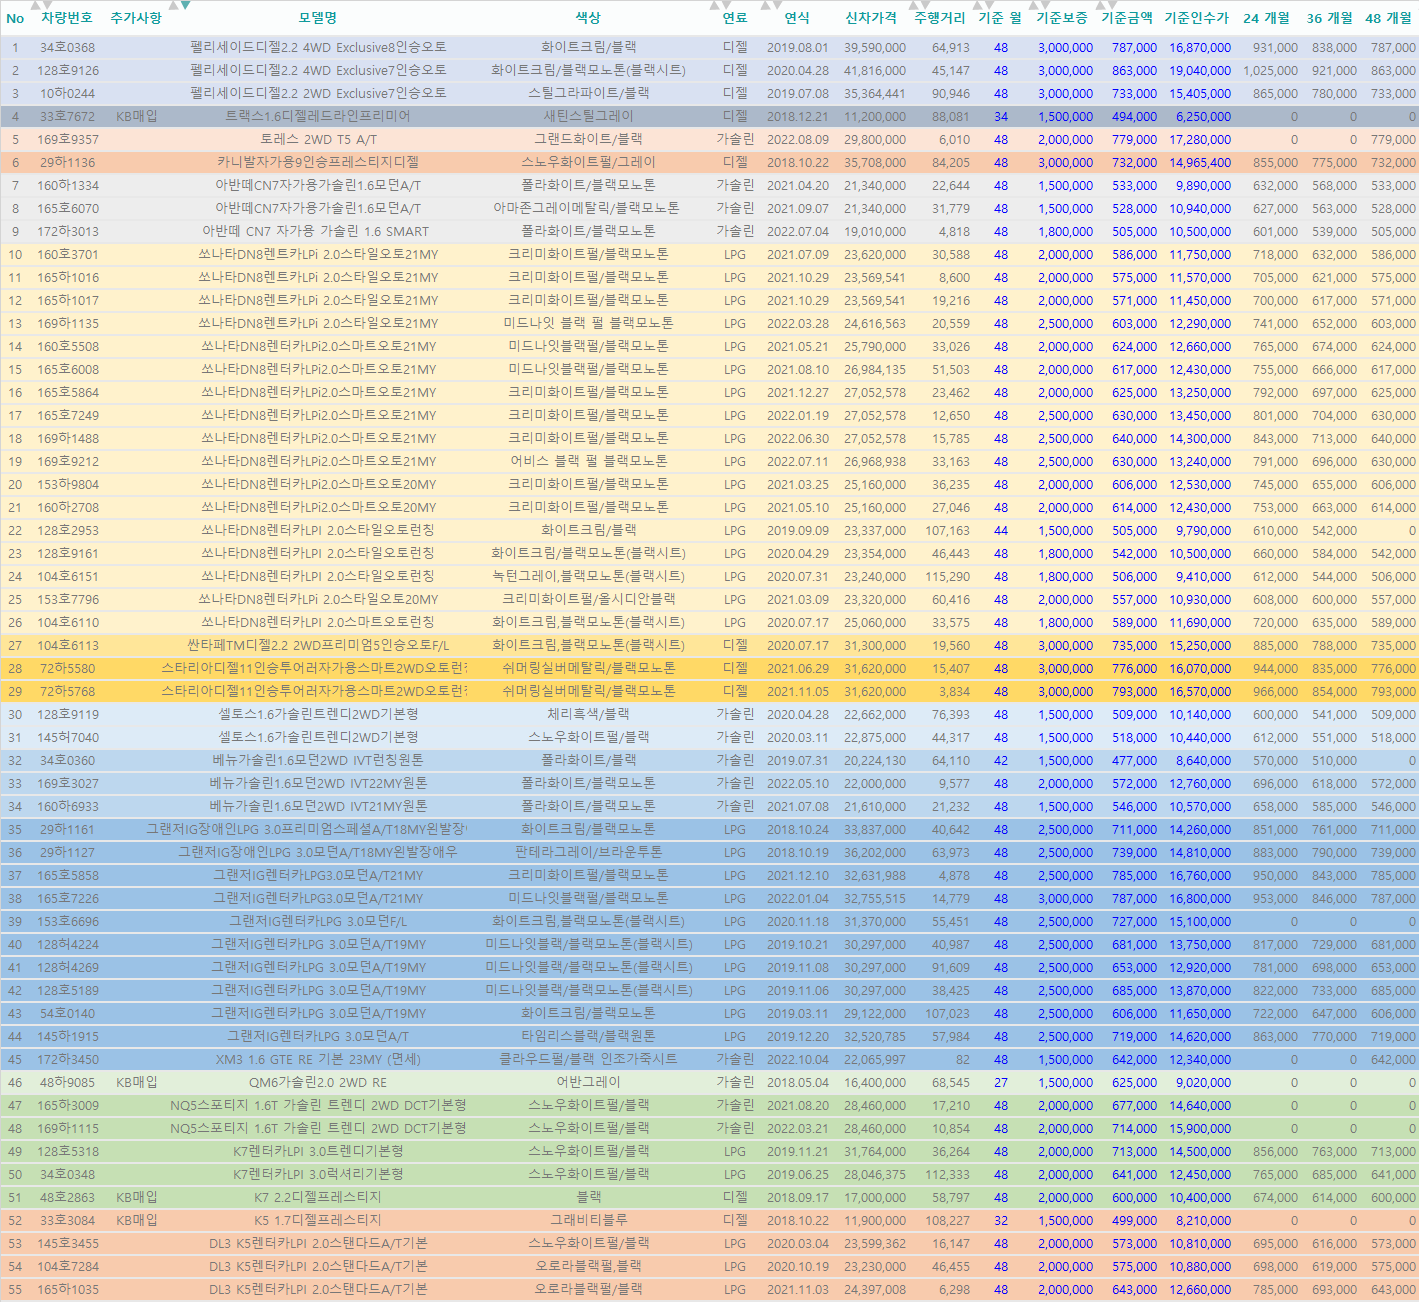Click ascending sort triangle between No and 차량번호
1419x1302 pixels.
35,5
